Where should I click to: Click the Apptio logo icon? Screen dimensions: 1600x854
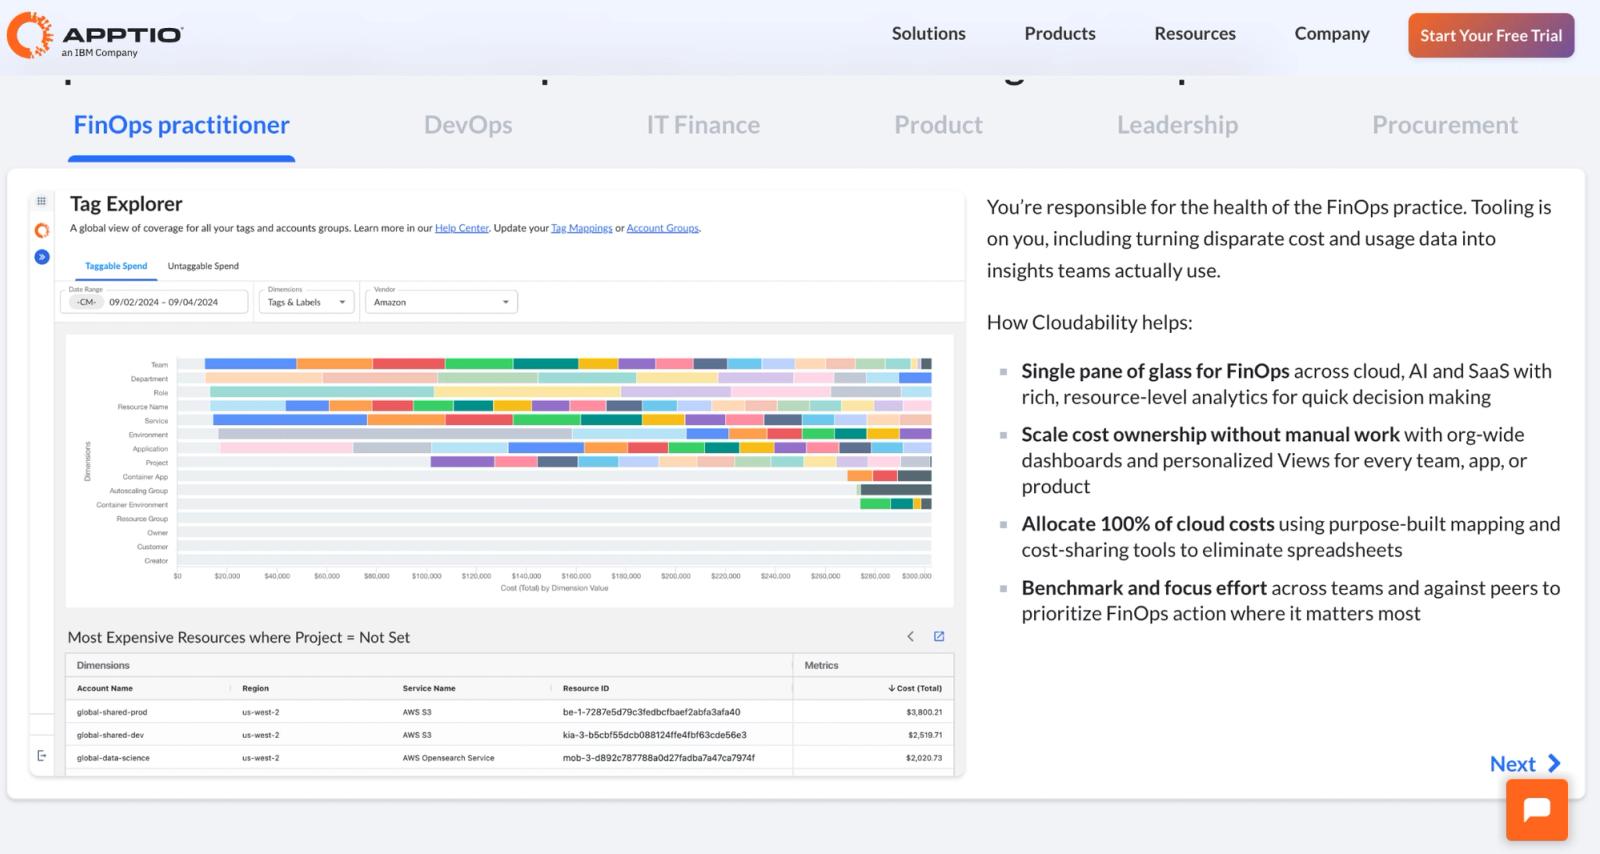tap(30, 34)
